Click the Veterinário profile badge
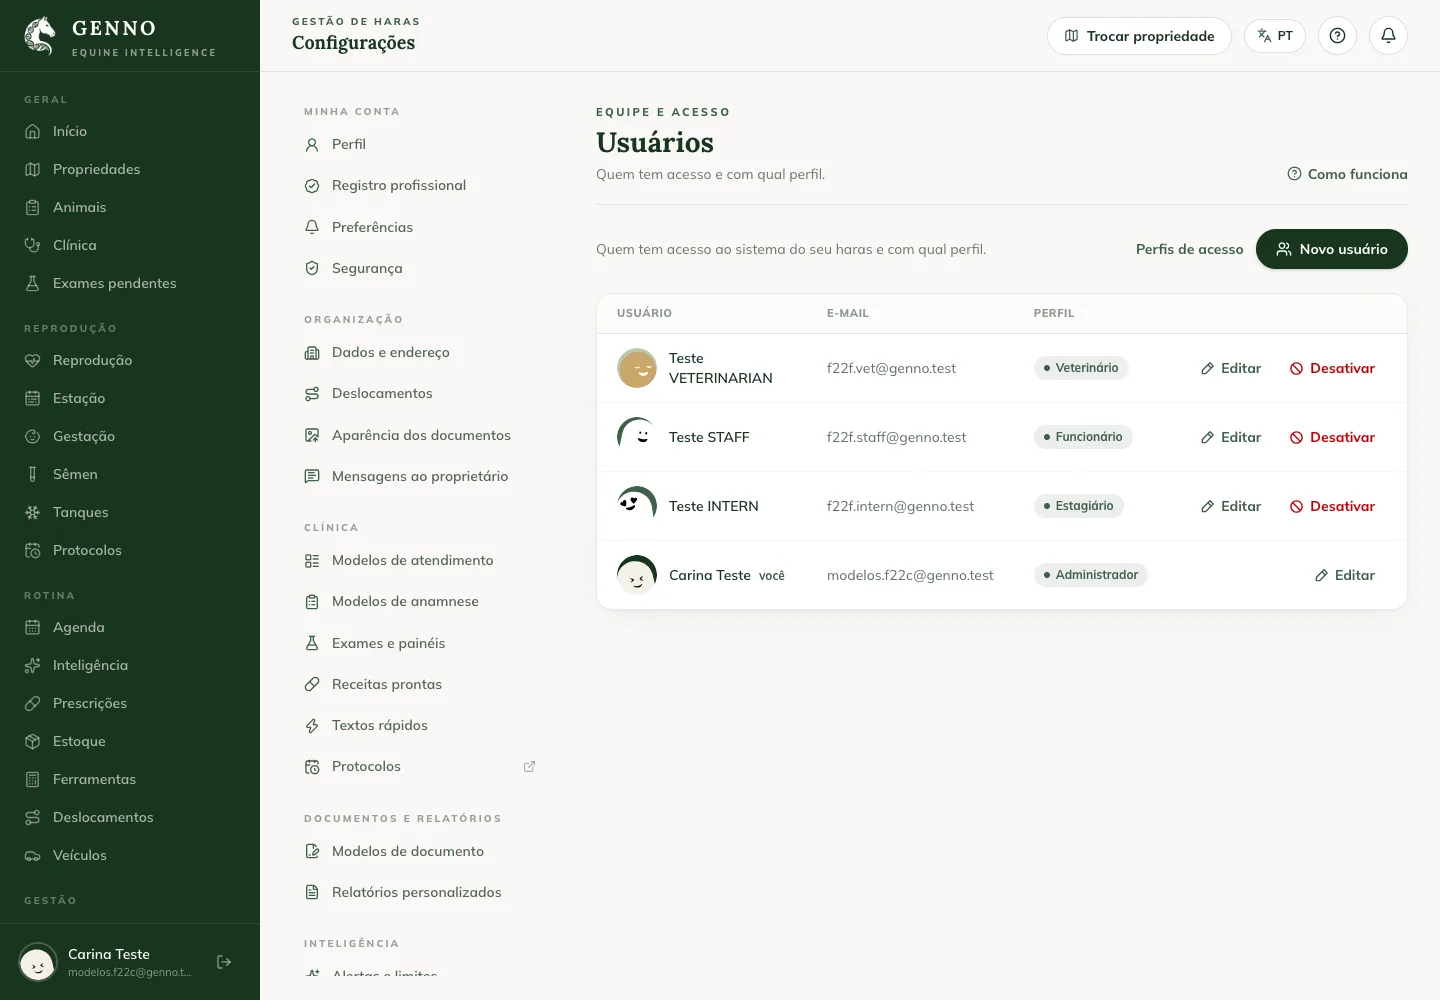 [1081, 368]
